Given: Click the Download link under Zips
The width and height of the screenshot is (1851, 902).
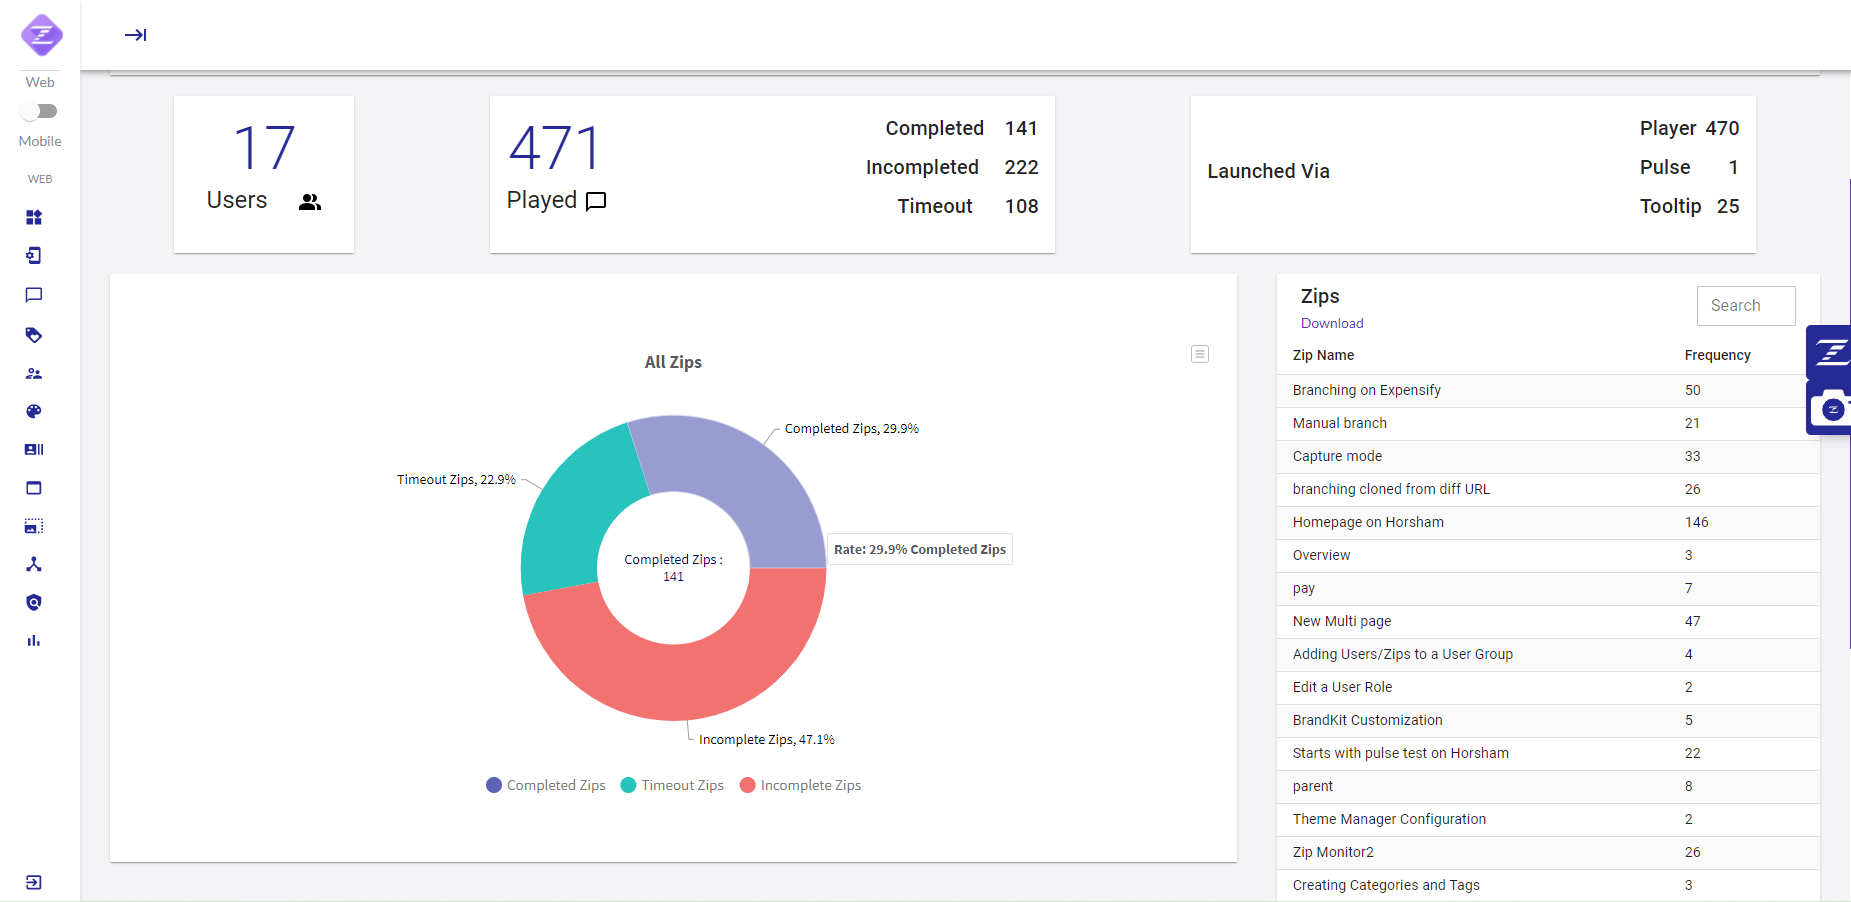Looking at the screenshot, I should [1332, 323].
